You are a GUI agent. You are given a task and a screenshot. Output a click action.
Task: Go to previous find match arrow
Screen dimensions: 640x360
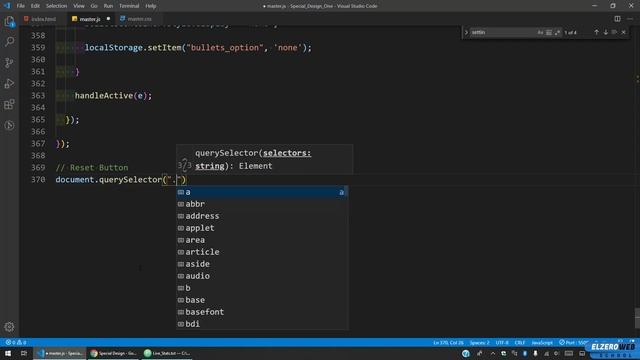pyautogui.click(x=596, y=32)
